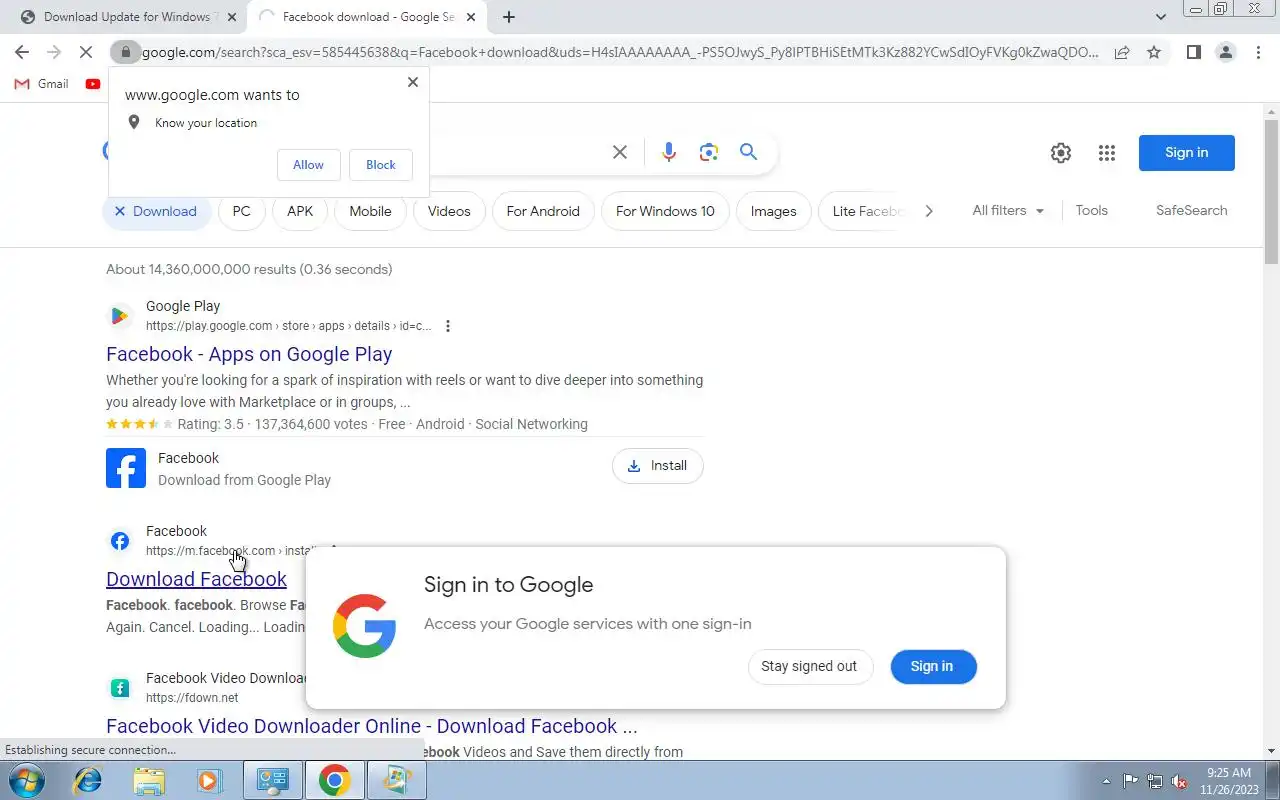Open the Download Facebook result link
This screenshot has height=800, width=1280.
(x=196, y=579)
